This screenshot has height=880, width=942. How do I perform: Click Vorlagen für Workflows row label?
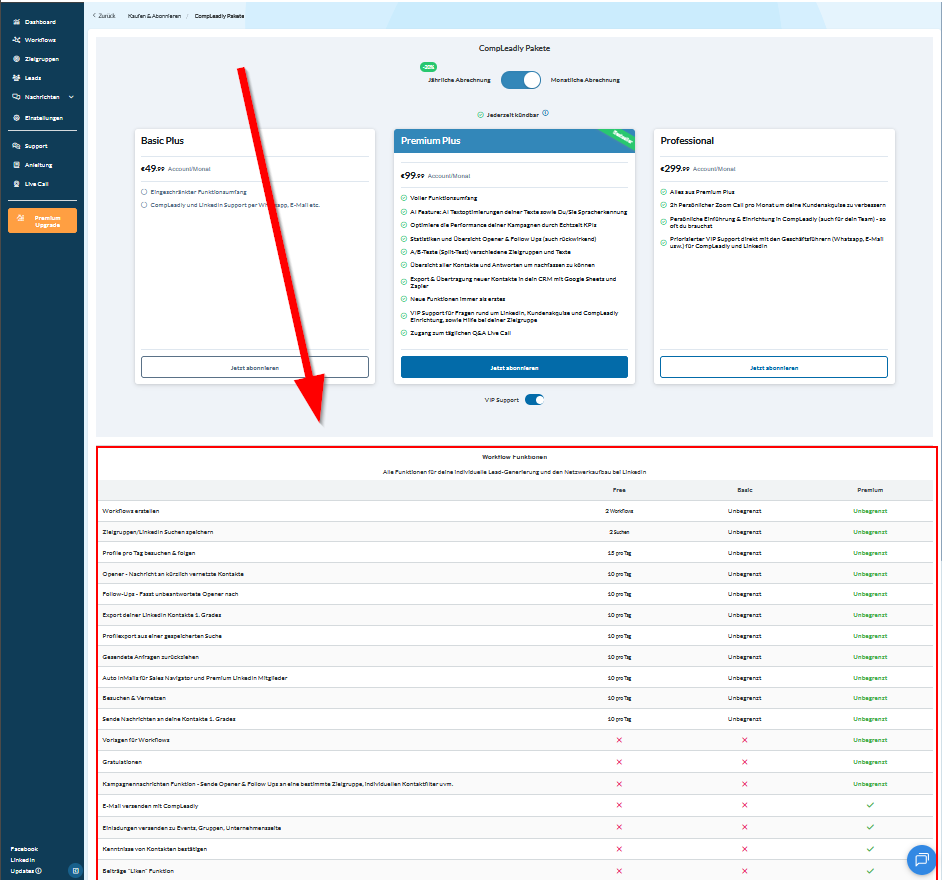(136, 740)
